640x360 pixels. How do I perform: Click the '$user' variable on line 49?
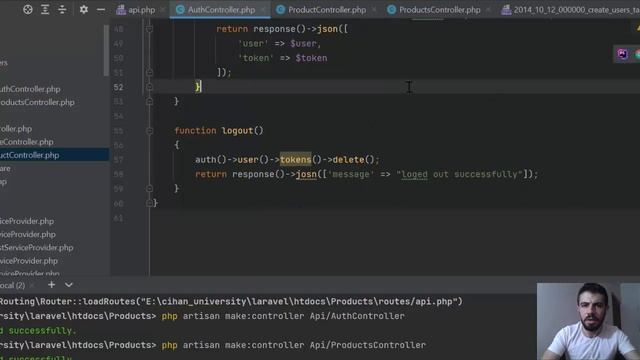(x=303, y=43)
